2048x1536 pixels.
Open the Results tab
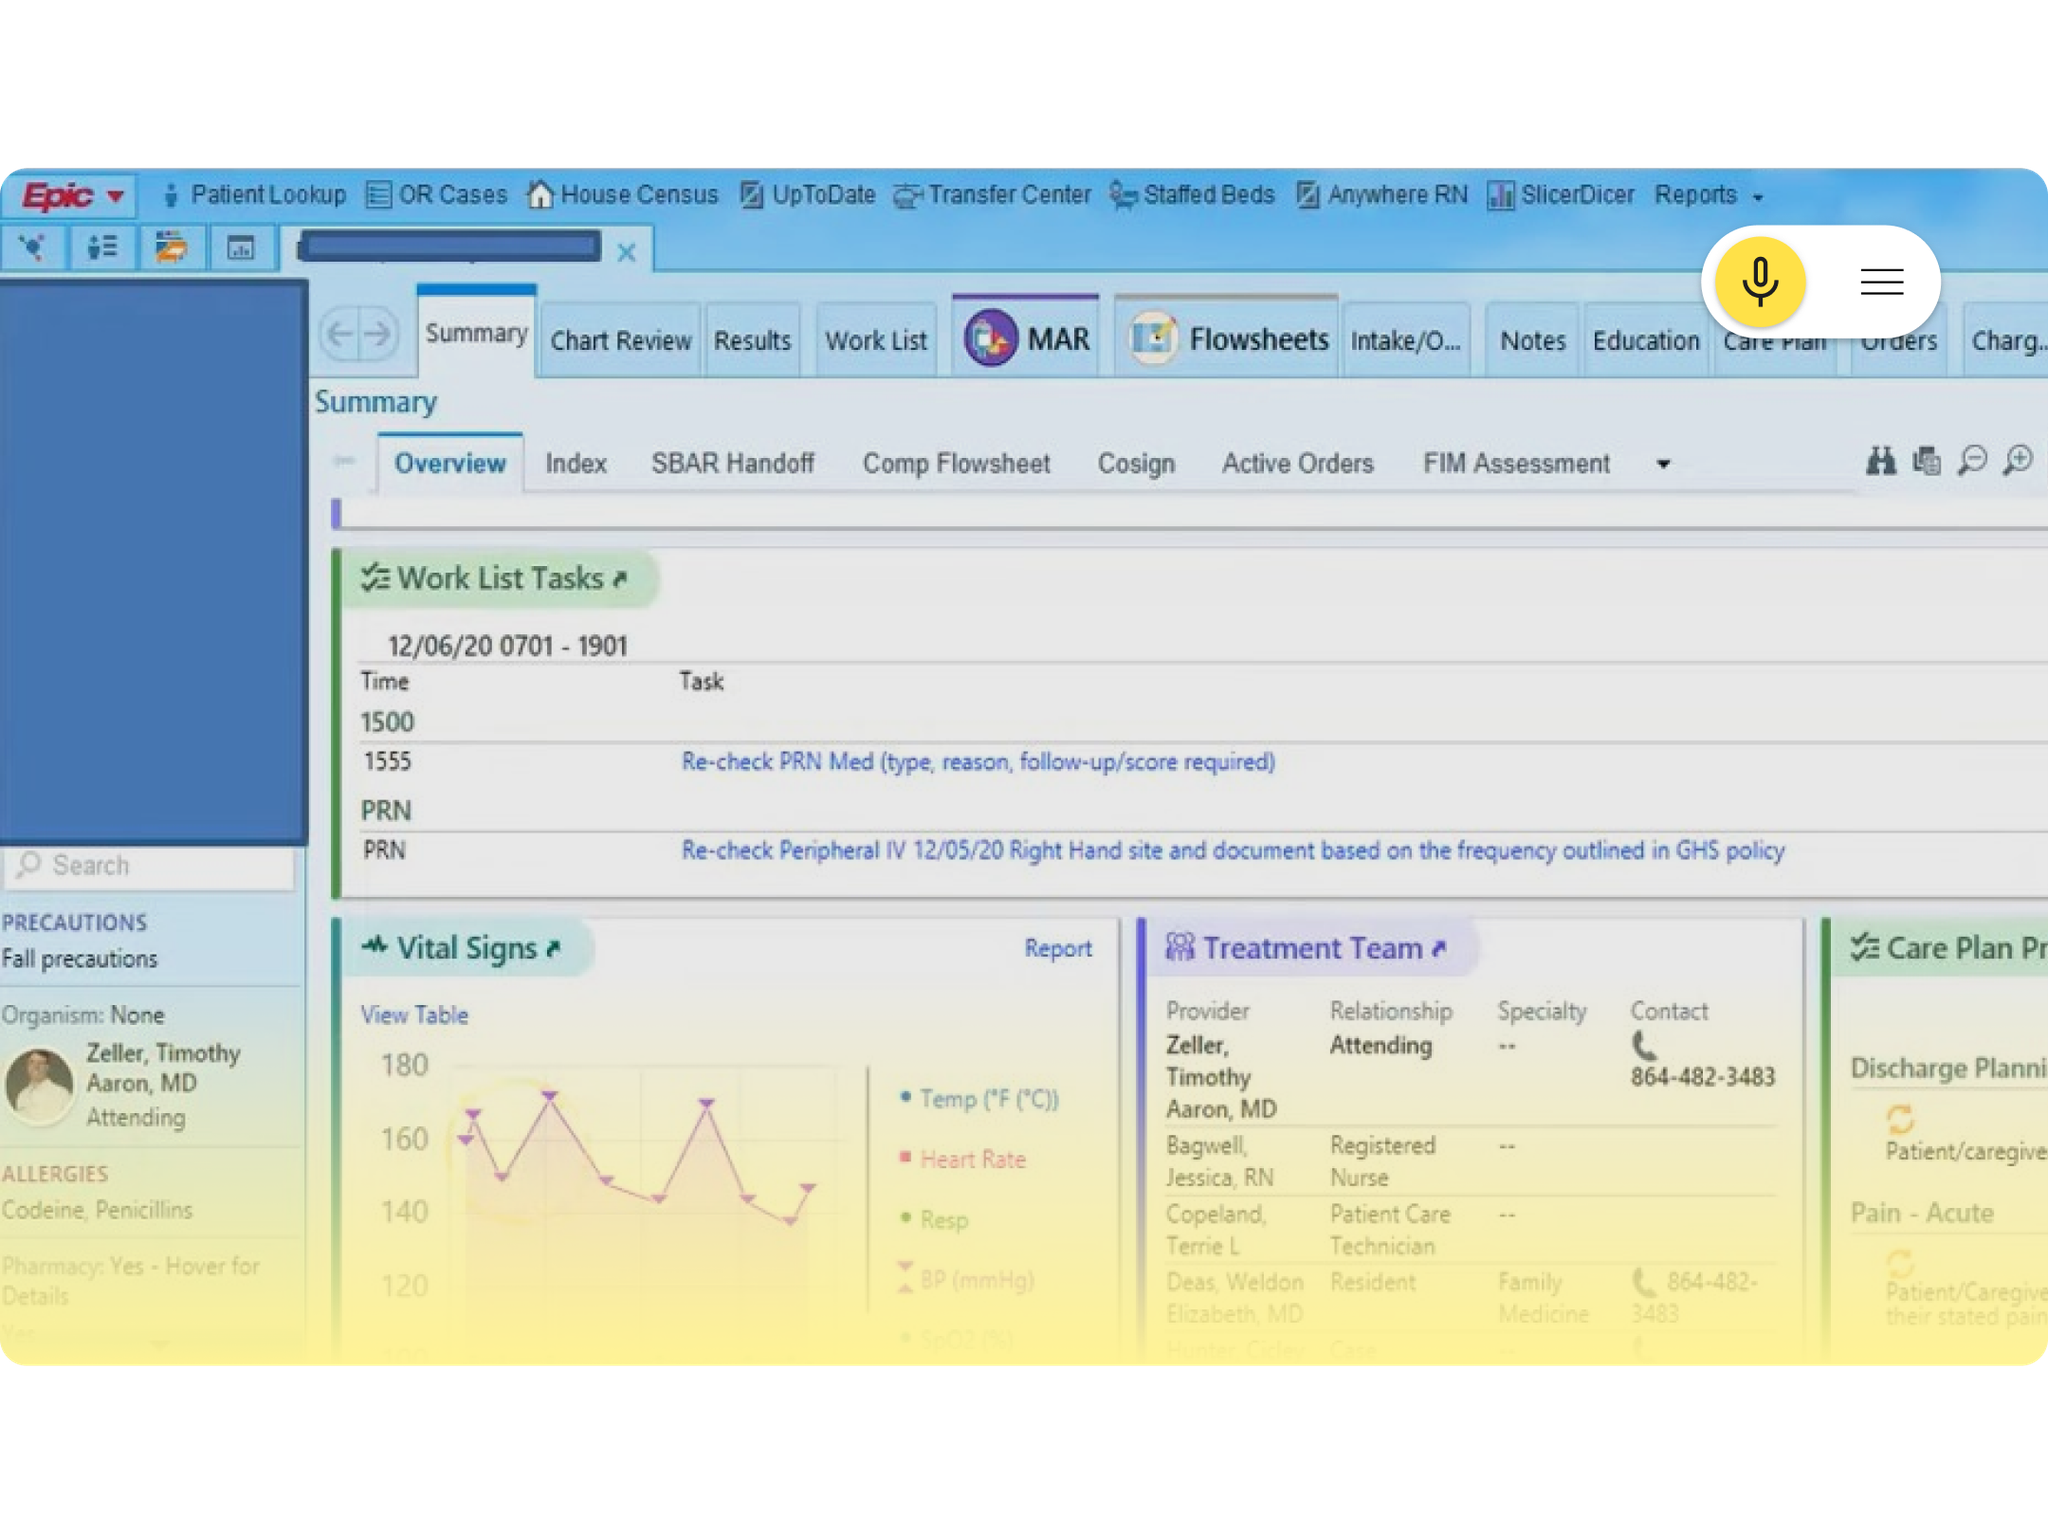(x=752, y=341)
